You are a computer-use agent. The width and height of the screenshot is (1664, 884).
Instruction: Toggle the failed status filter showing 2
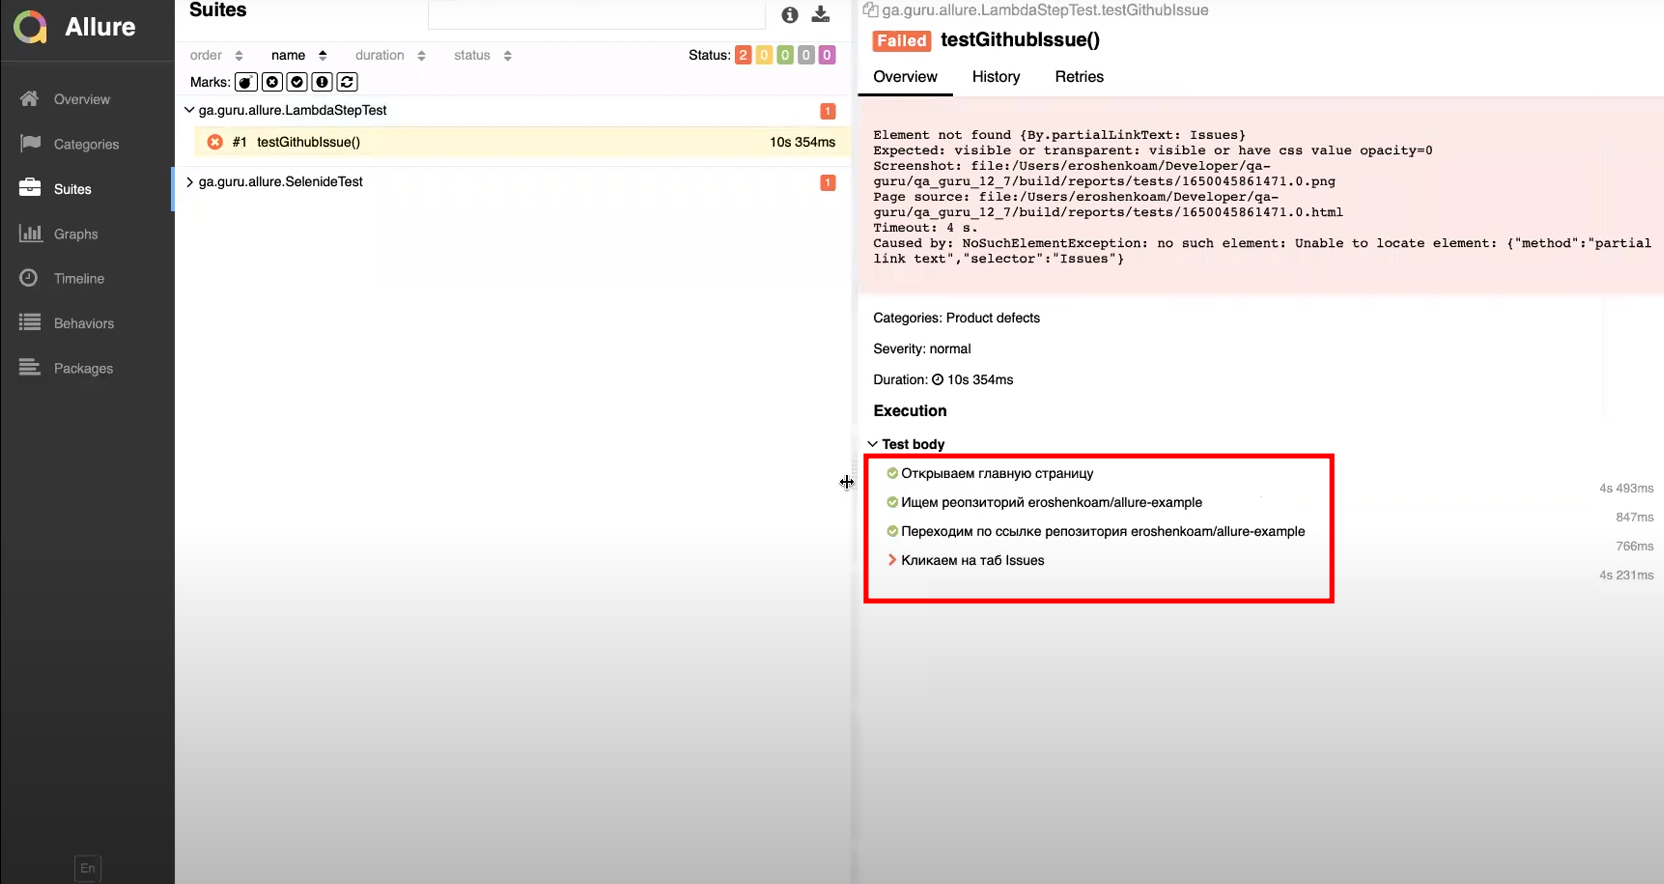pos(743,55)
